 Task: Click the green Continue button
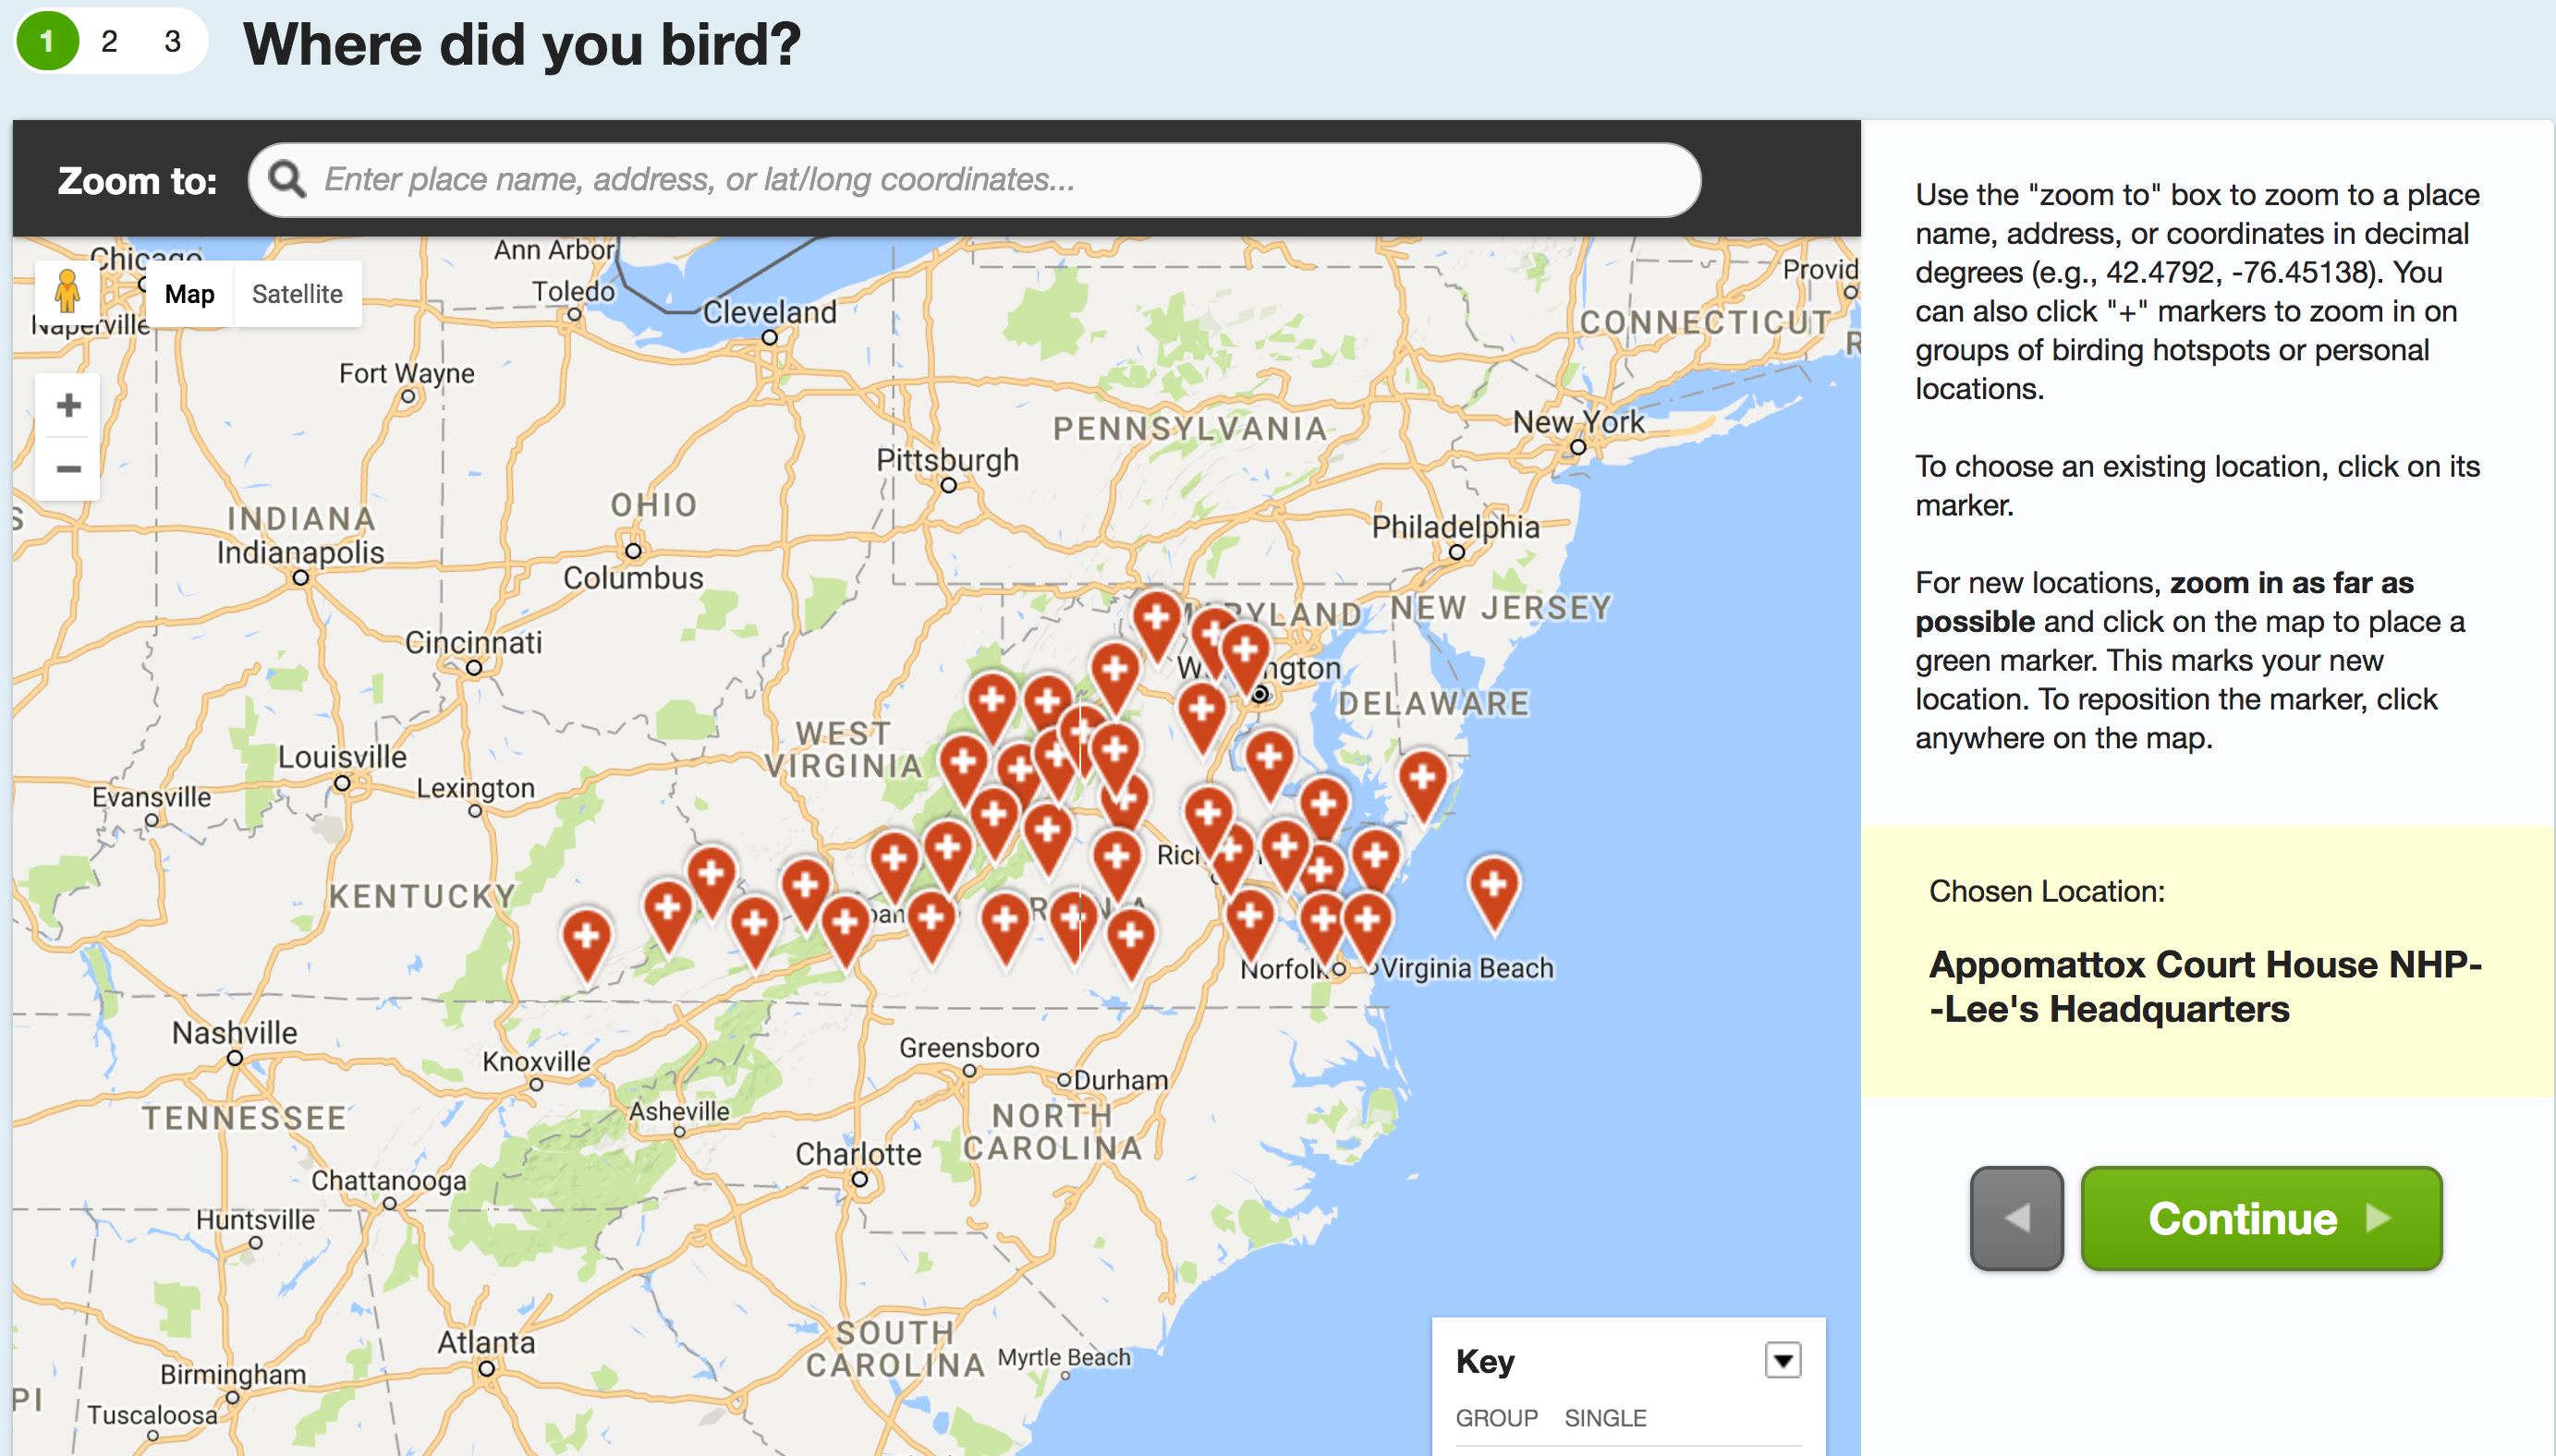tap(2260, 1218)
